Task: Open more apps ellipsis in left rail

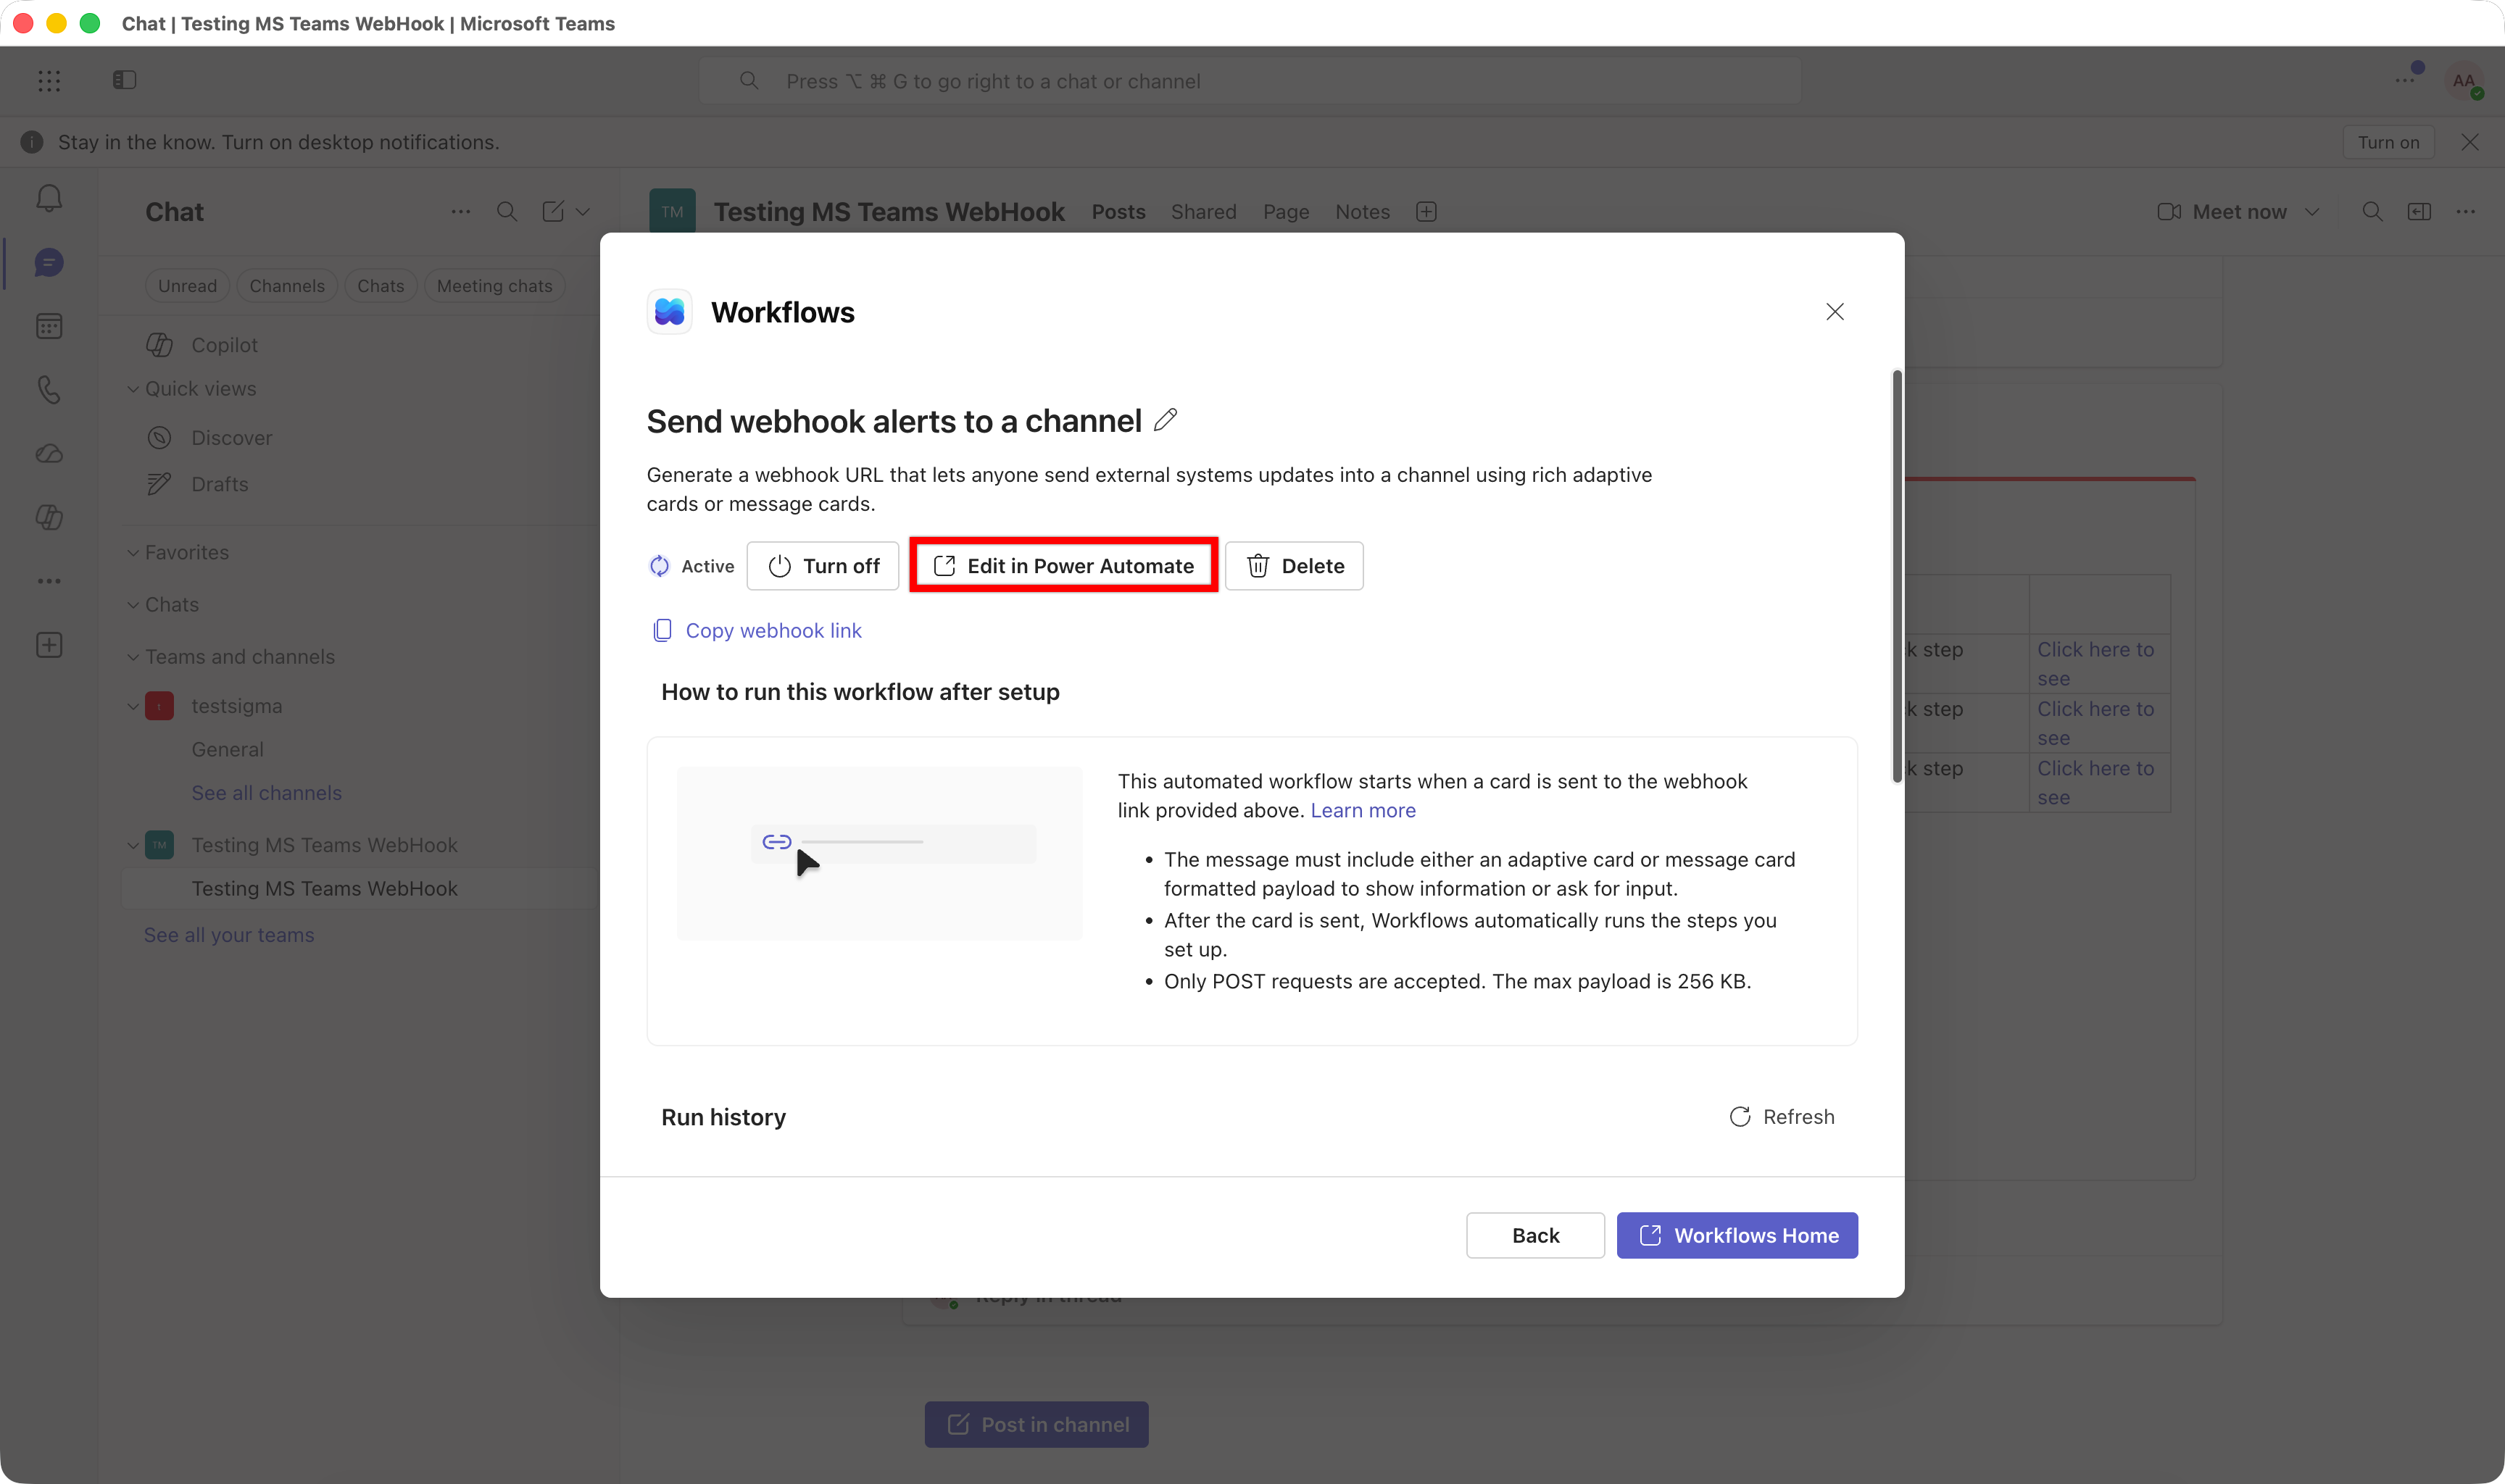Action: click(49, 581)
